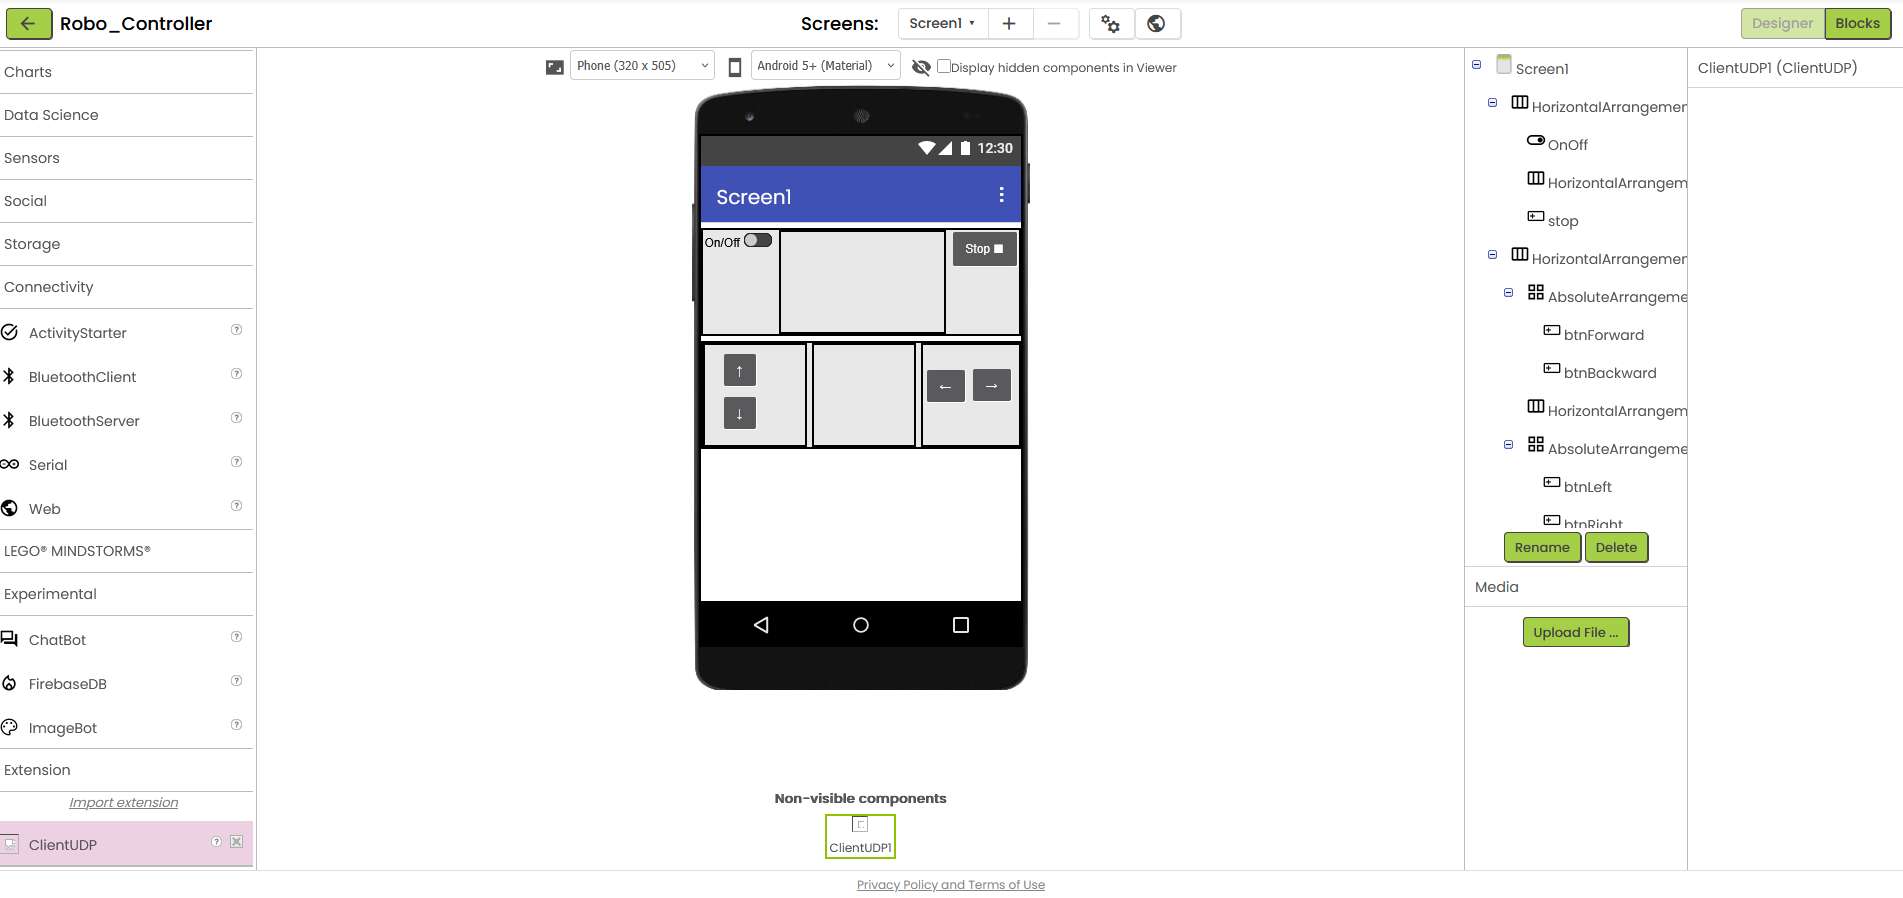
Task: Select the Web component
Action: 44,509
